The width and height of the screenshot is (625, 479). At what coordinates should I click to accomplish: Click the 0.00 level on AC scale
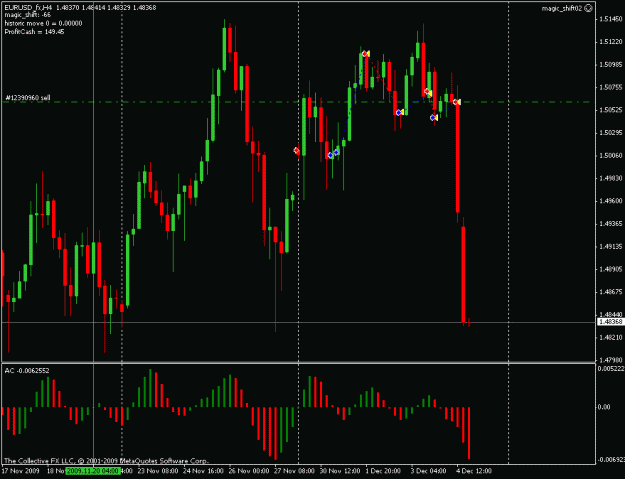click(x=604, y=407)
